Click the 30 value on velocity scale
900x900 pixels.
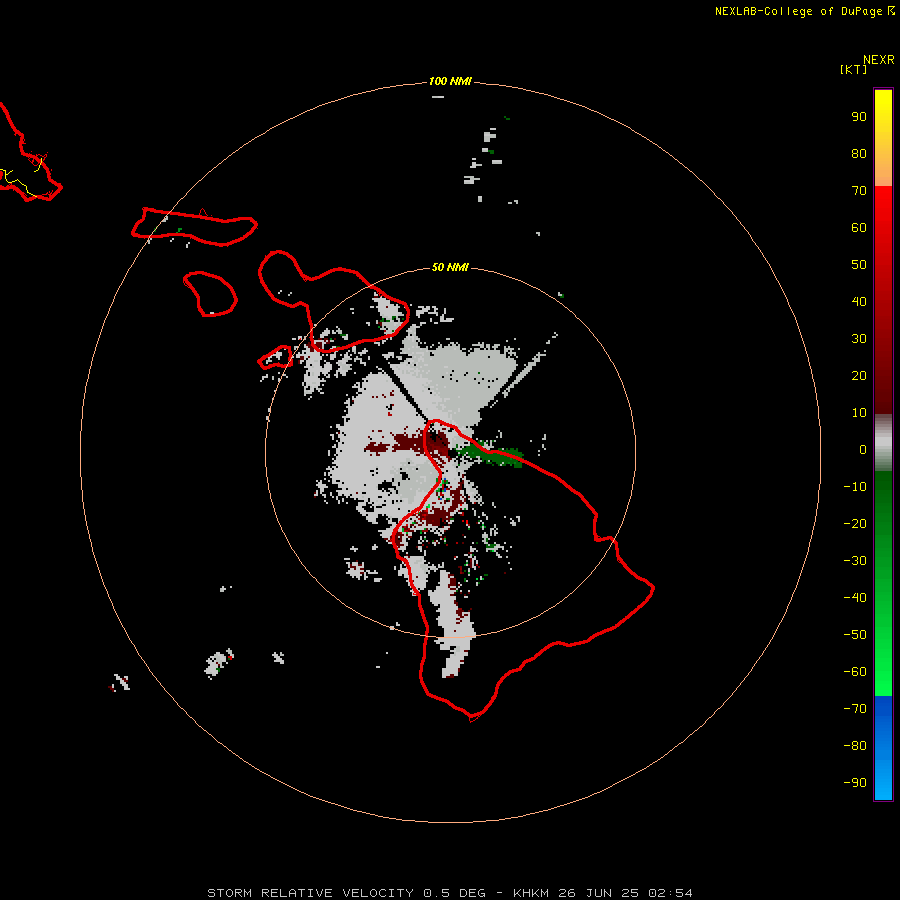(x=859, y=339)
